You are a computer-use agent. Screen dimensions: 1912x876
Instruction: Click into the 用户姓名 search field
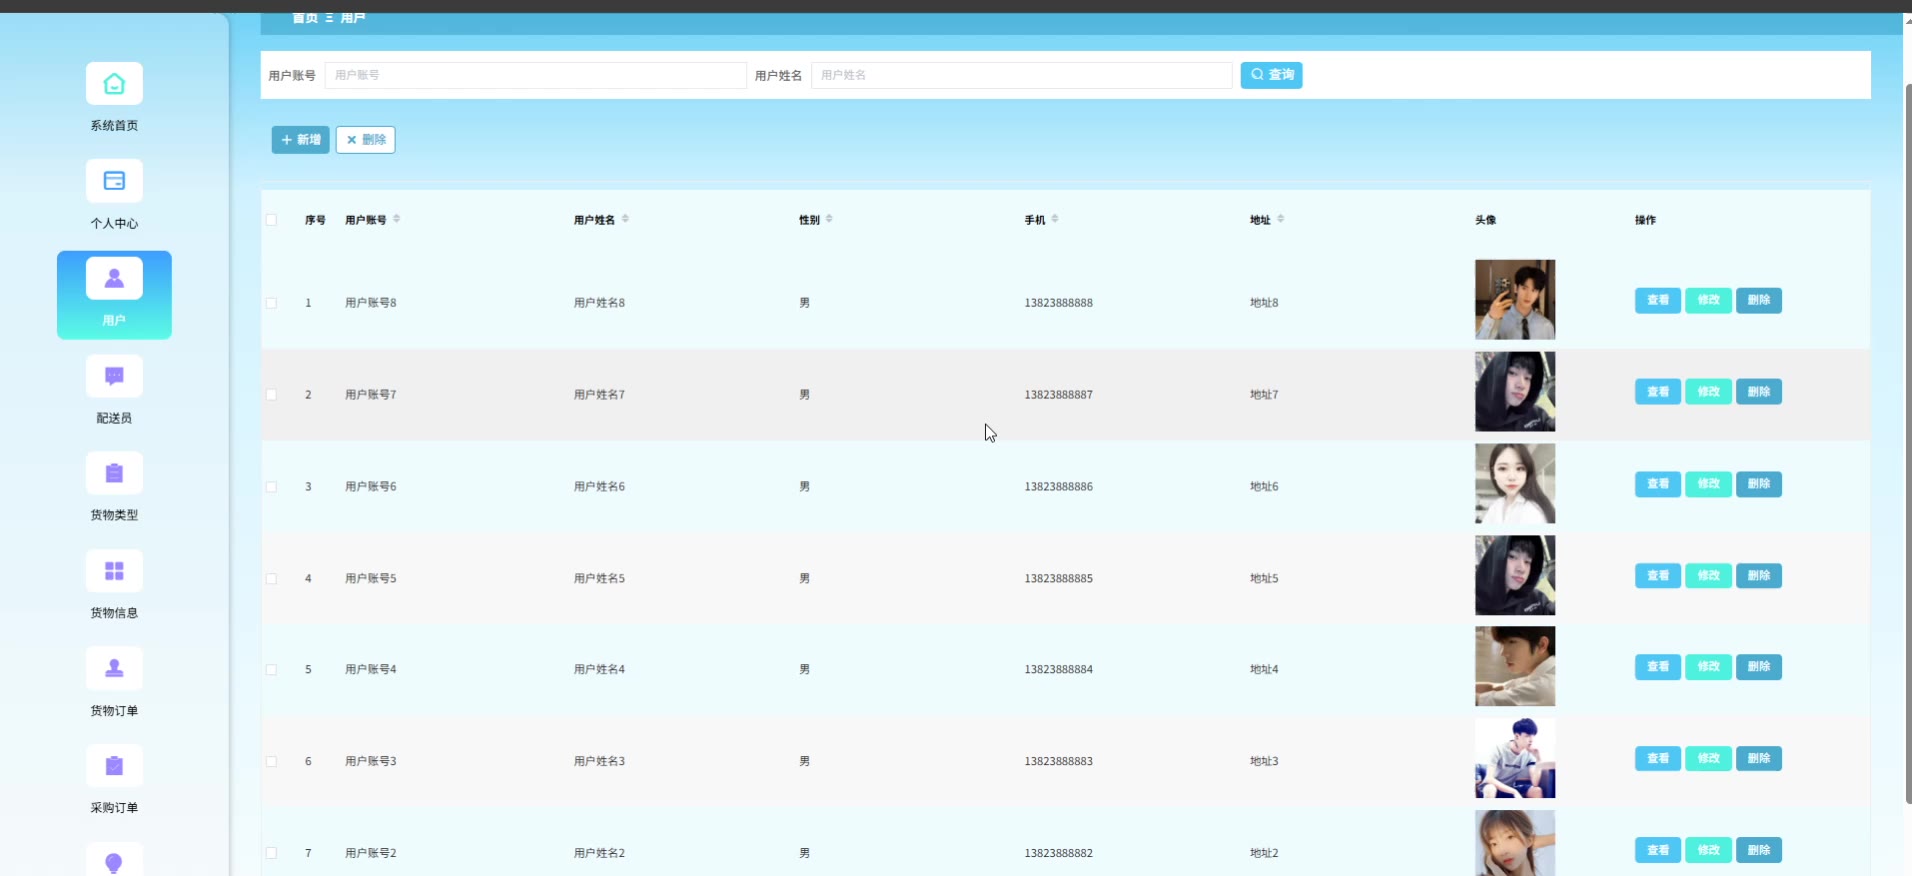(1021, 75)
